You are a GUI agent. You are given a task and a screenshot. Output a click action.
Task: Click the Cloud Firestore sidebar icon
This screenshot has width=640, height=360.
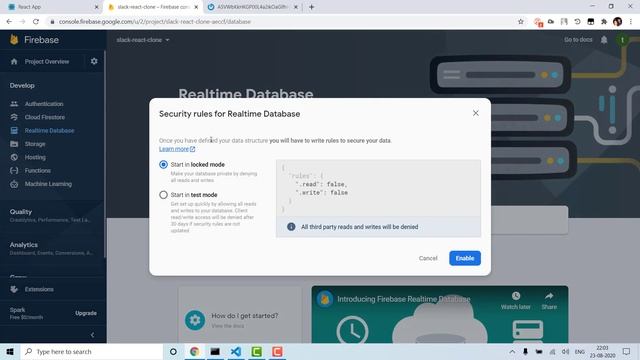tap(14, 117)
